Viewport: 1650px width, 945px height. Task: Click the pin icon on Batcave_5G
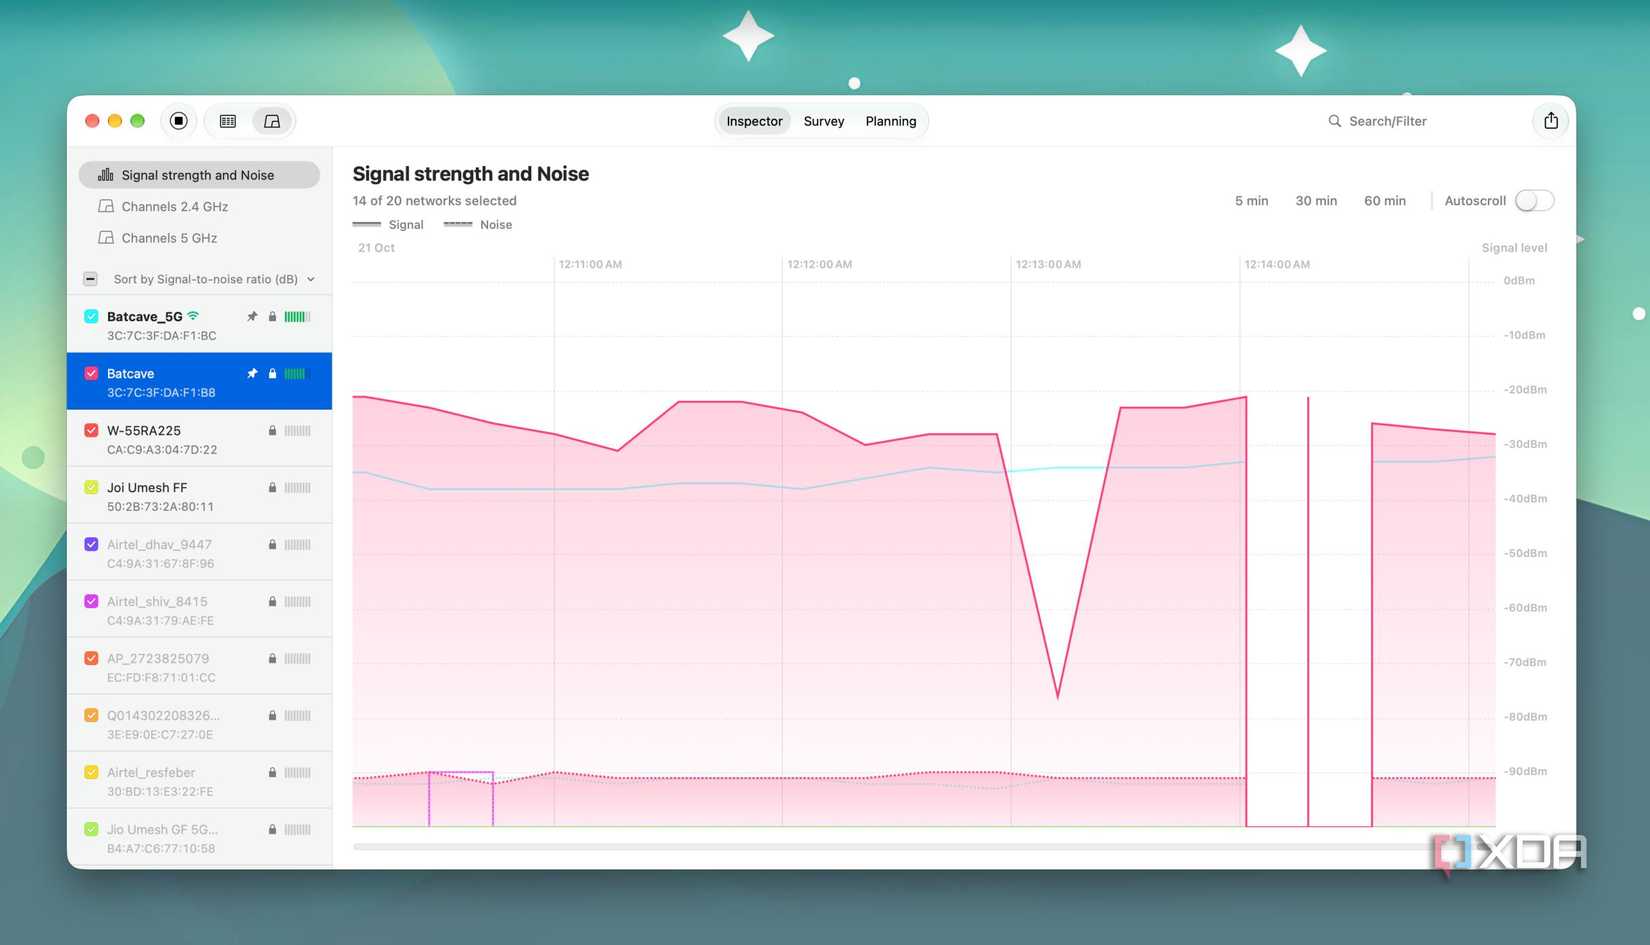tap(252, 317)
